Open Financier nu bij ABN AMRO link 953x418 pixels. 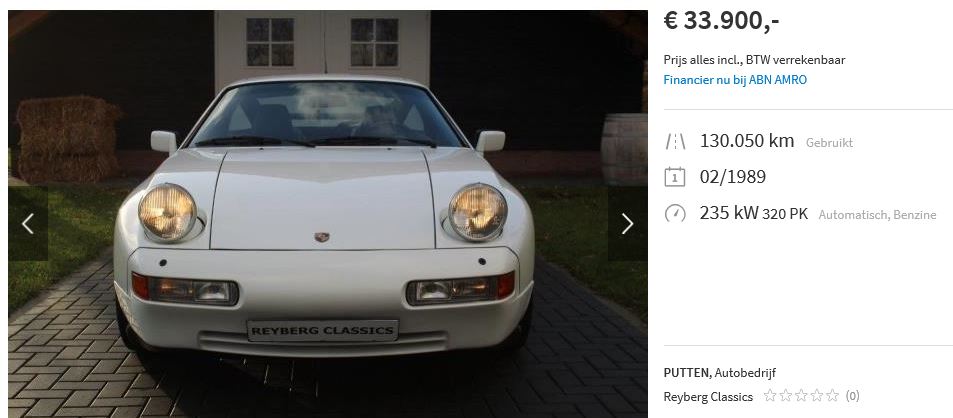pyautogui.click(x=735, y=80)
